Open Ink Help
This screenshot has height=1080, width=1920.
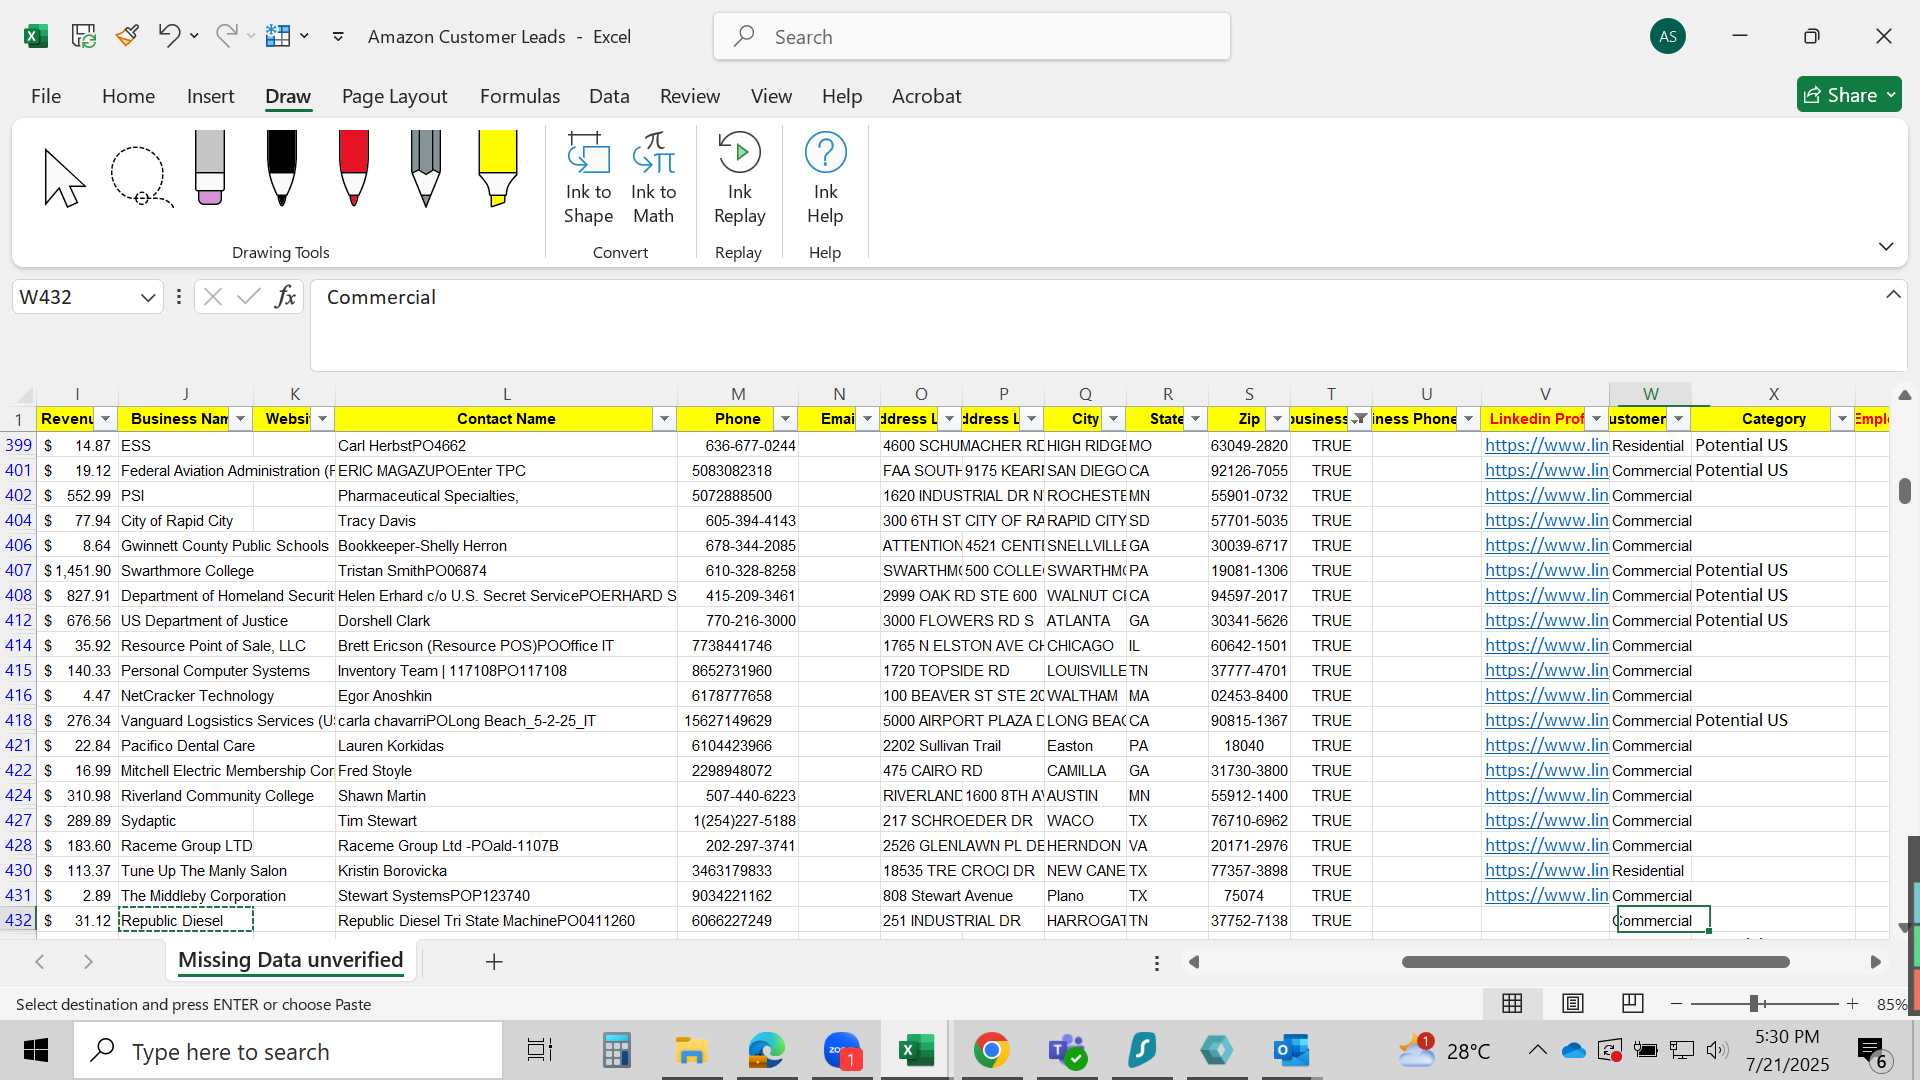[x=825, y=178]
